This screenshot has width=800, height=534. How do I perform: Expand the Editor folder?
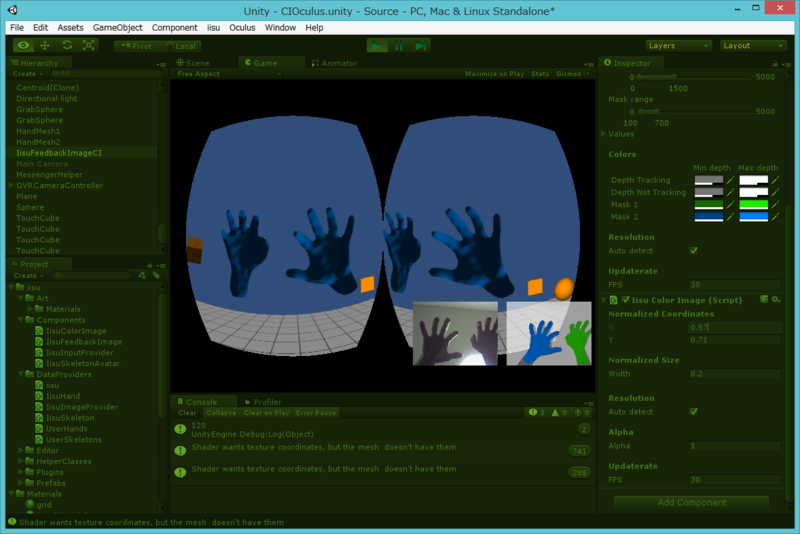[21, 450]
